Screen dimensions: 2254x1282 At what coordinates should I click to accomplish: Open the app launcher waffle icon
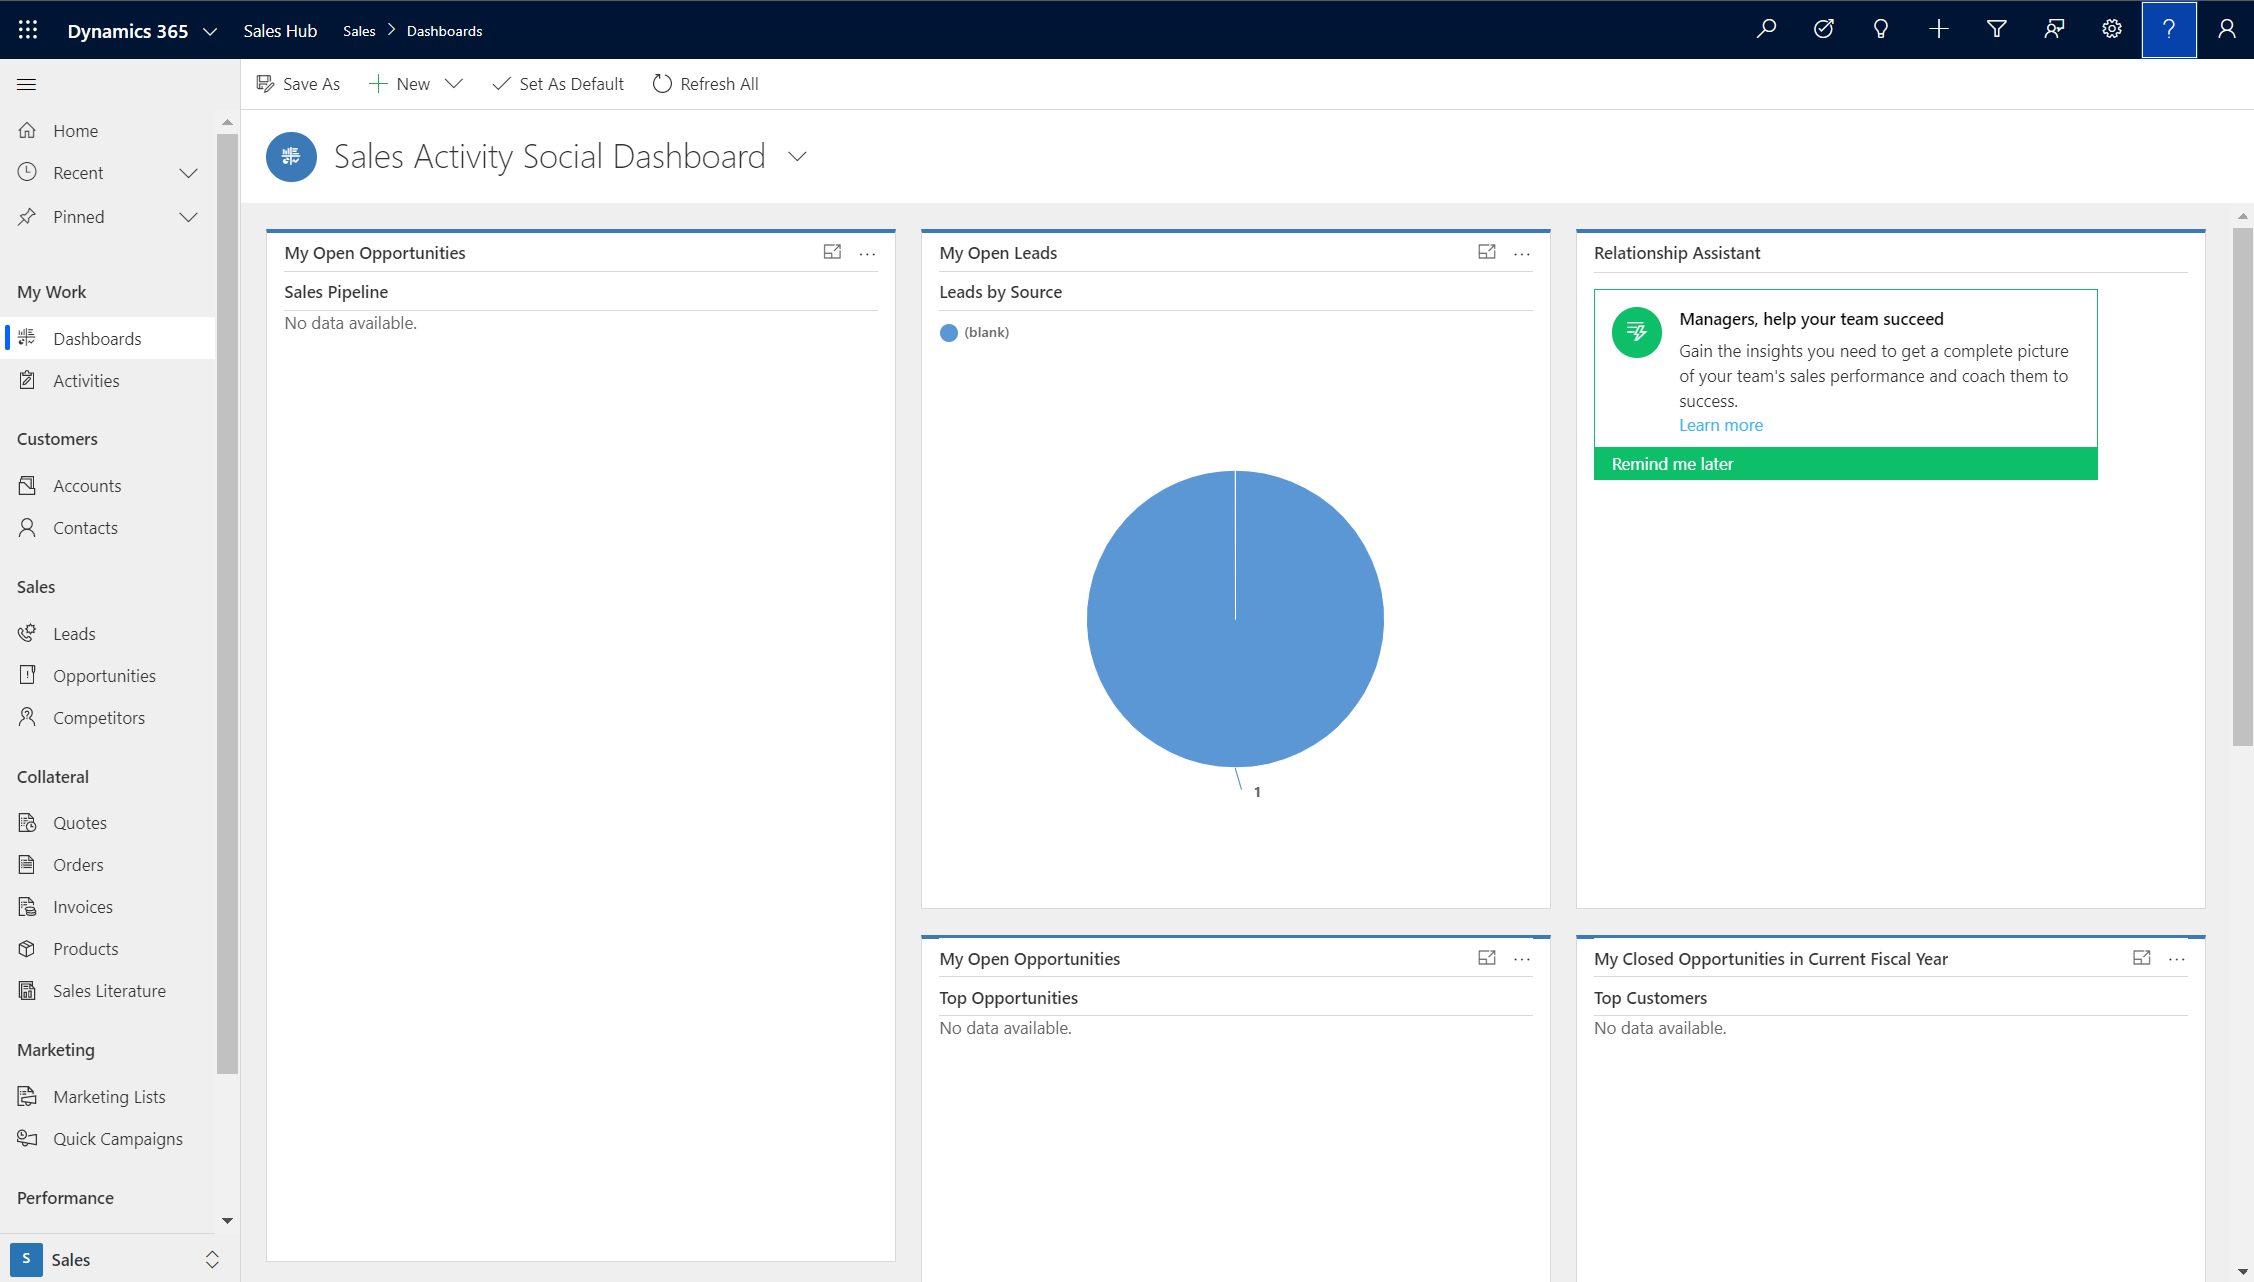click(28, 30)
